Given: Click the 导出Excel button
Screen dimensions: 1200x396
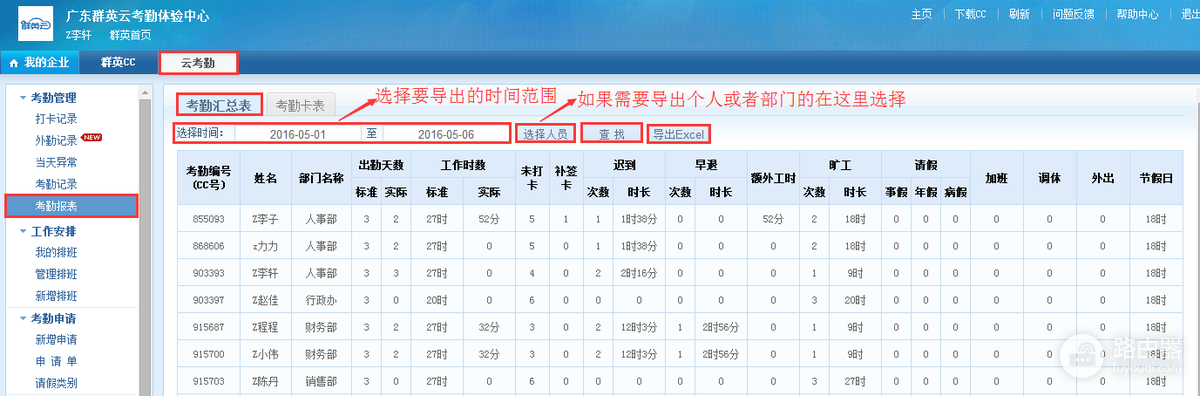Looking at the screenshot, I should (x=679, y=134).
